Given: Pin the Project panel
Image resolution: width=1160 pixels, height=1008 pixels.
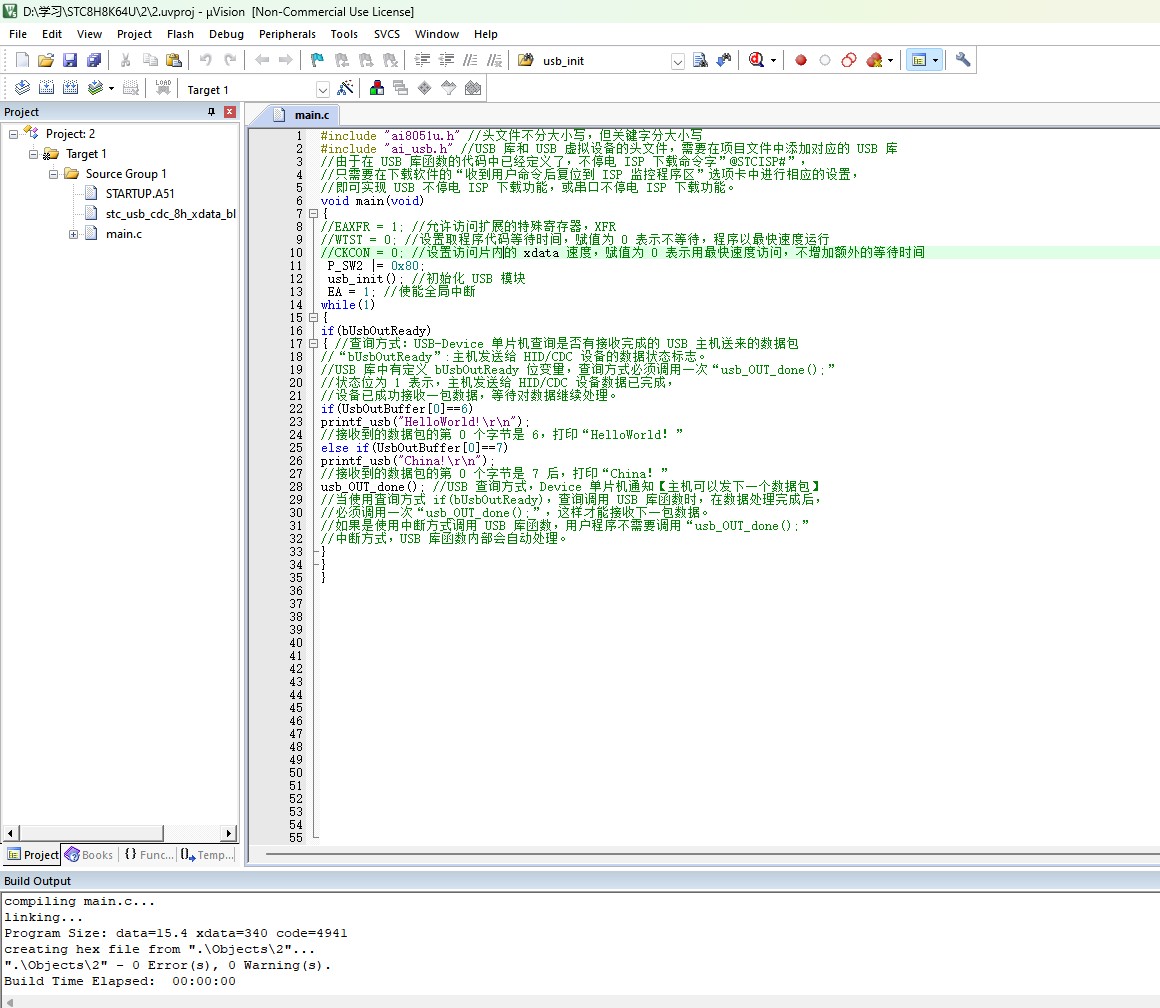Looking at the screenshot, I should coord(212,112).
